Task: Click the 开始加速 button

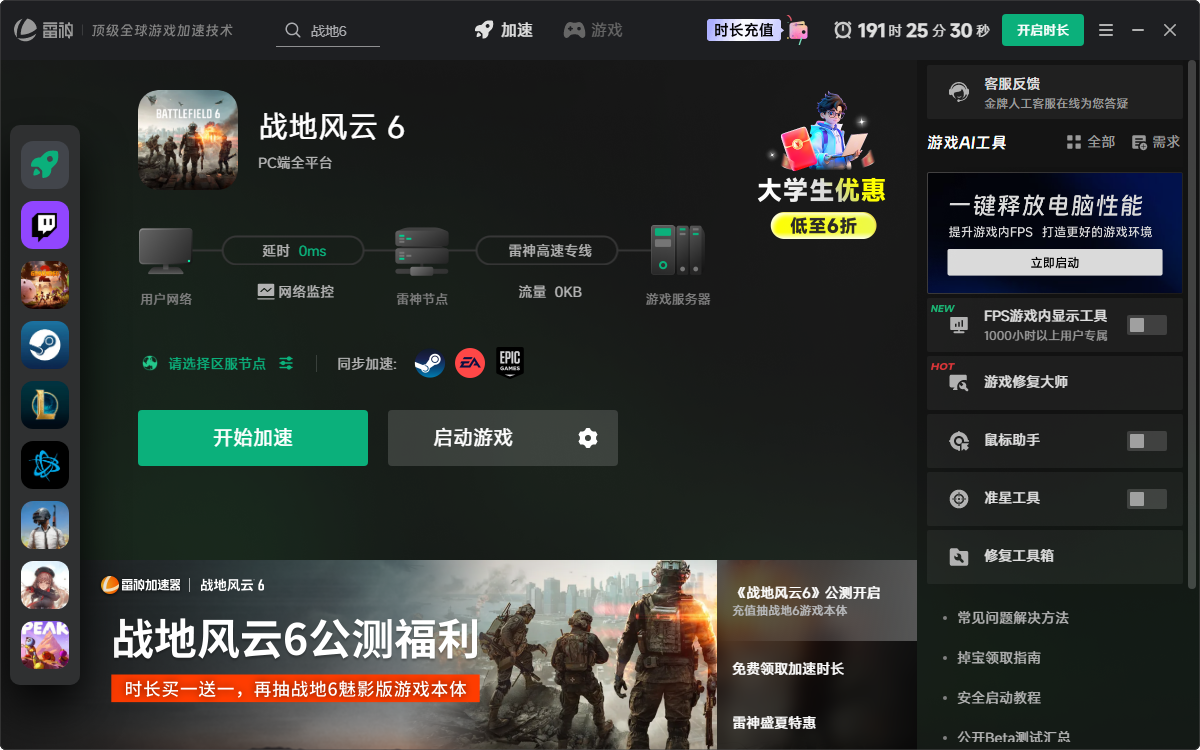Action: (x=252, y=438)
